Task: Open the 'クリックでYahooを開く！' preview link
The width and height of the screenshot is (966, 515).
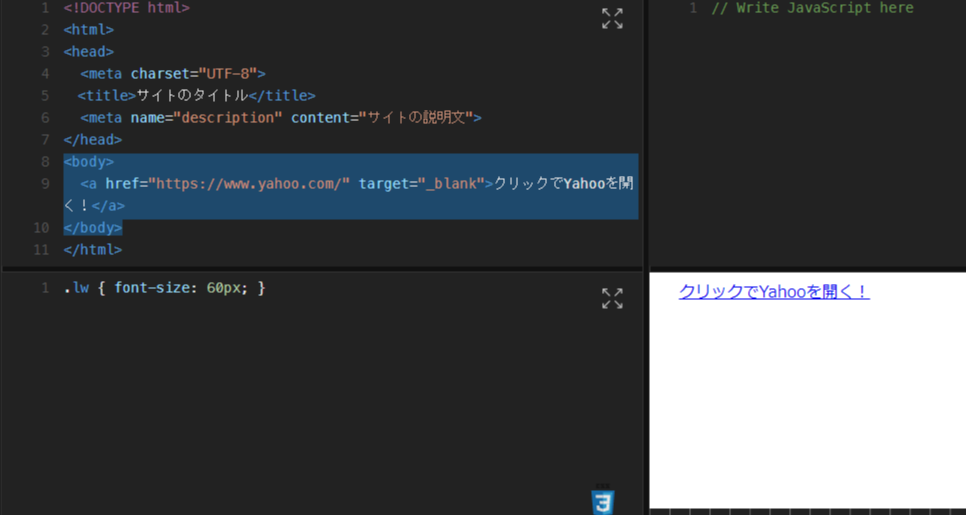Action: click(x=774, y=291)
